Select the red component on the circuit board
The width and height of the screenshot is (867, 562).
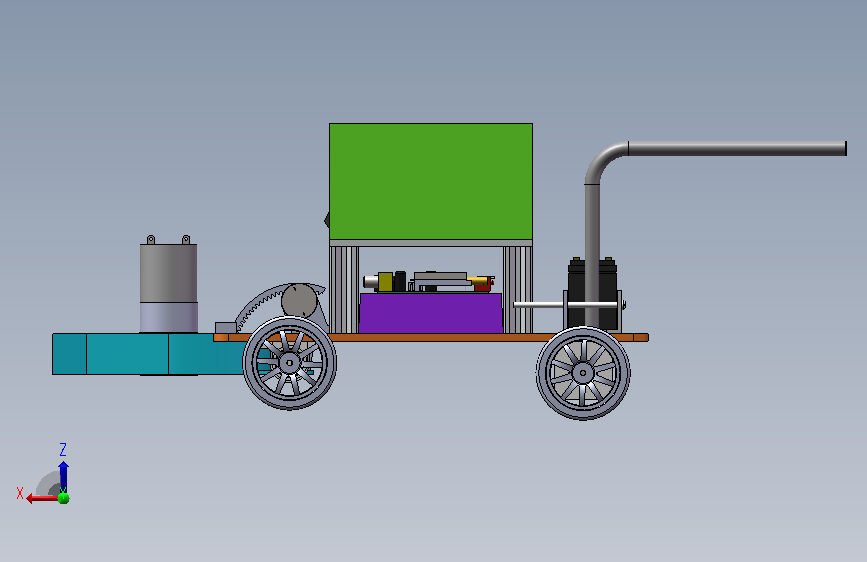[482, 286]
